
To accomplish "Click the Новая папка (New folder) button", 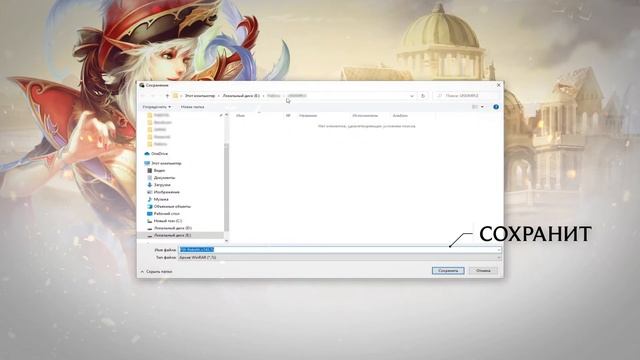I will [192, 107].
